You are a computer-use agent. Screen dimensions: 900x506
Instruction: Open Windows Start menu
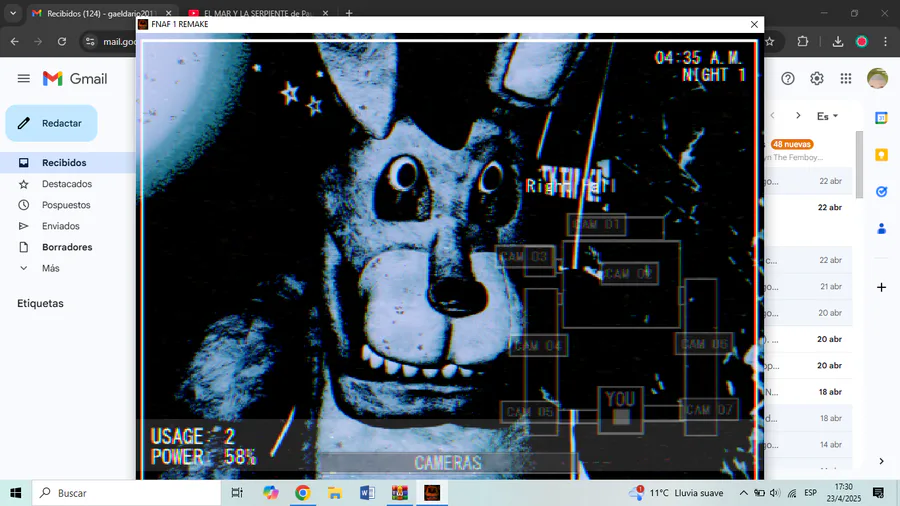point(15,493)
